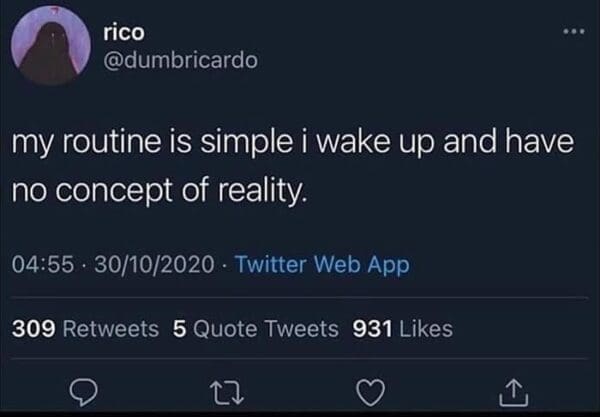Open the profile via display name rico
The height and width of the screenshot is (417, 600).
124,32
